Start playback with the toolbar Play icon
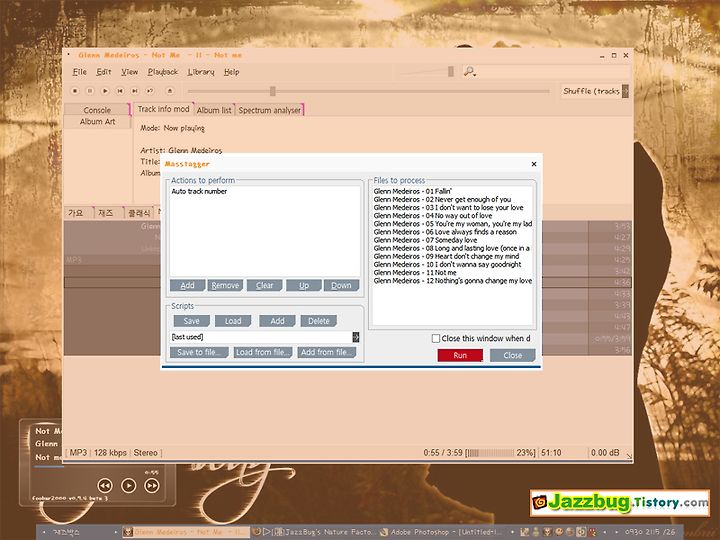This screenshot has width=720, height=540. point(105,91)
